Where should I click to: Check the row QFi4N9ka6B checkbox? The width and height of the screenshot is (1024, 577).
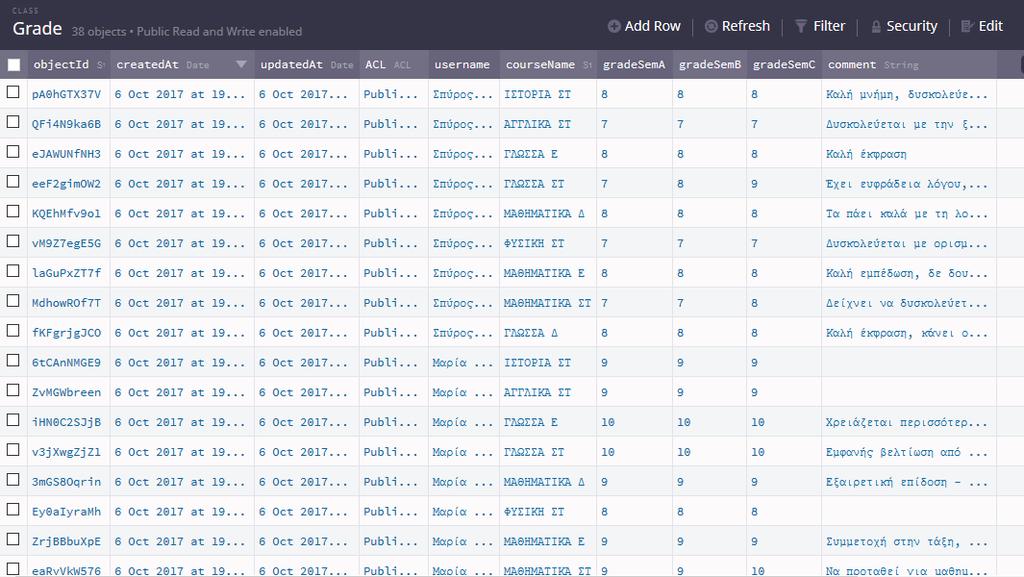13,122
